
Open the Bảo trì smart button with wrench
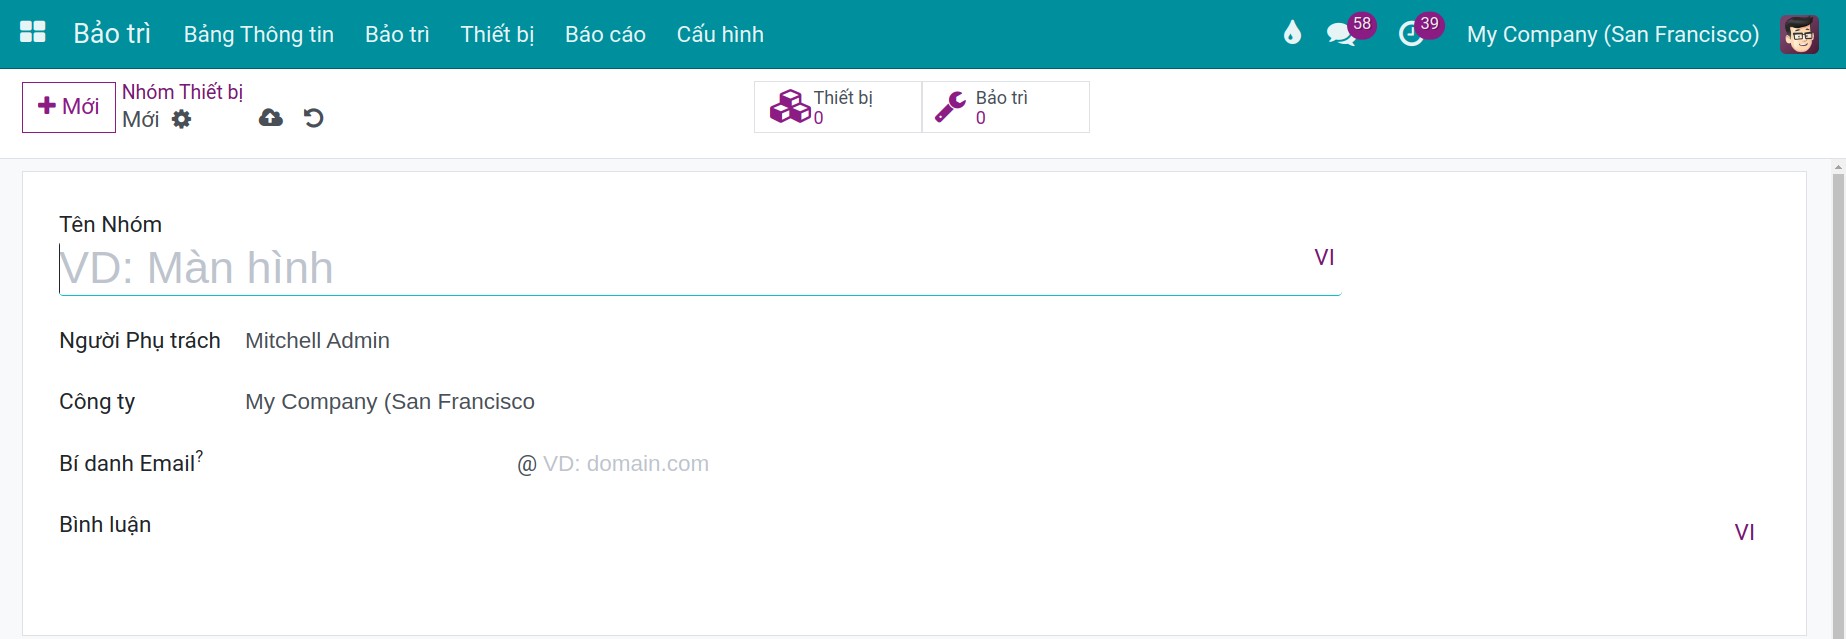click(1005, 107)
